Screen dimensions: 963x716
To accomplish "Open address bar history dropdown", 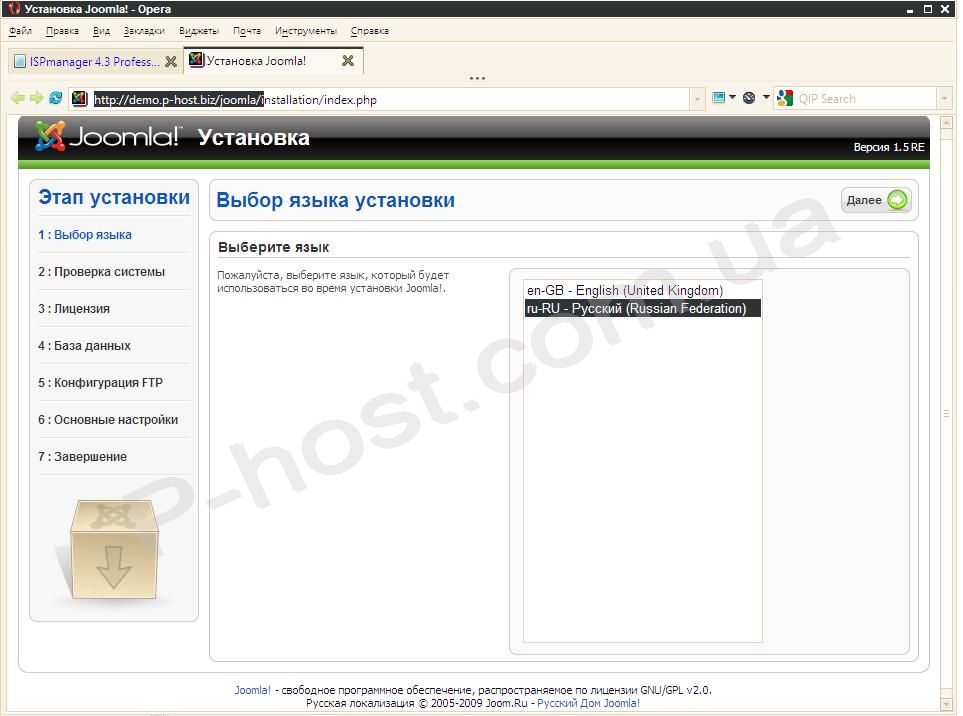I will (697, 99).
